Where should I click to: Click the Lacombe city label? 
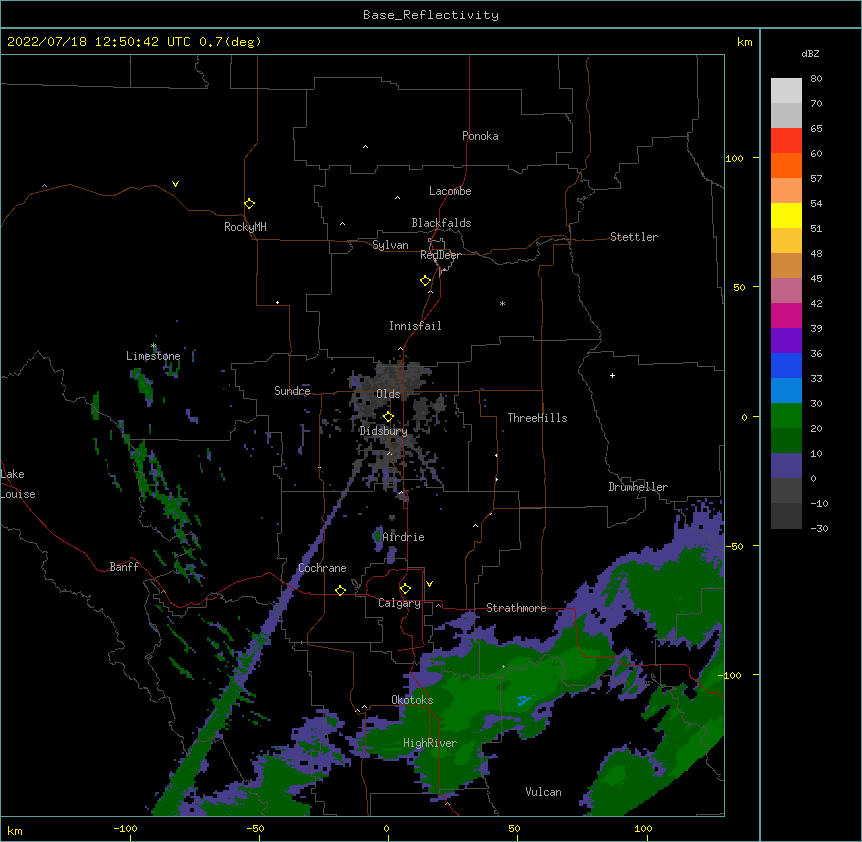coord(450,191)
